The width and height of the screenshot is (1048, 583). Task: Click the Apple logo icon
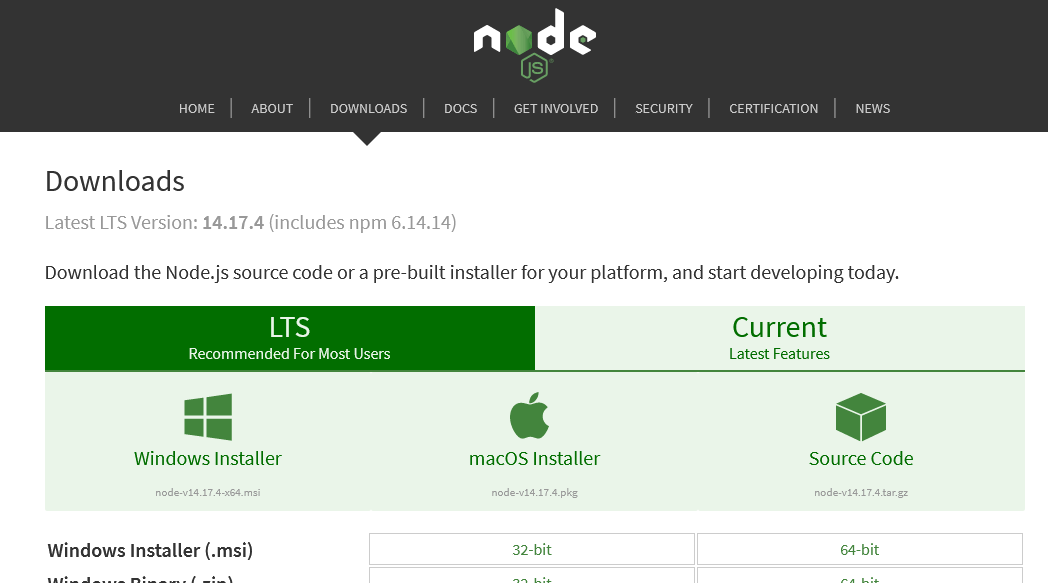pyautogui.click(x=529, y=415)
